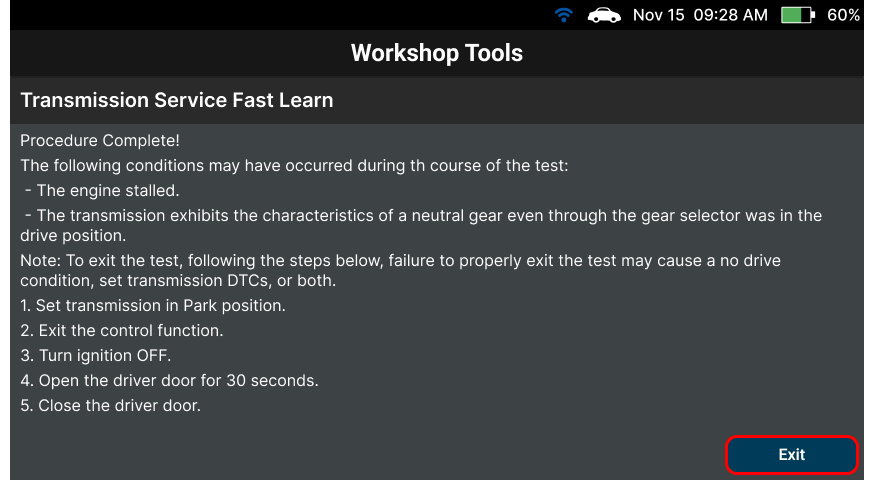The width and height of the screenshot is (874, 480).
Task: Tap the Transmission Service Fast Learn heading
Action: pyautogui.click(x=177, y=100)
